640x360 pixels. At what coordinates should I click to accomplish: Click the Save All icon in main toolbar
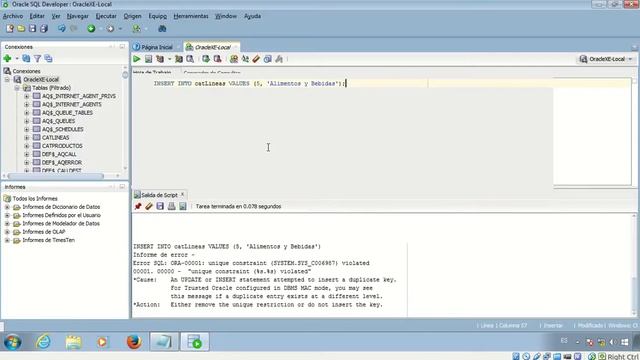(x=44, y=29)
